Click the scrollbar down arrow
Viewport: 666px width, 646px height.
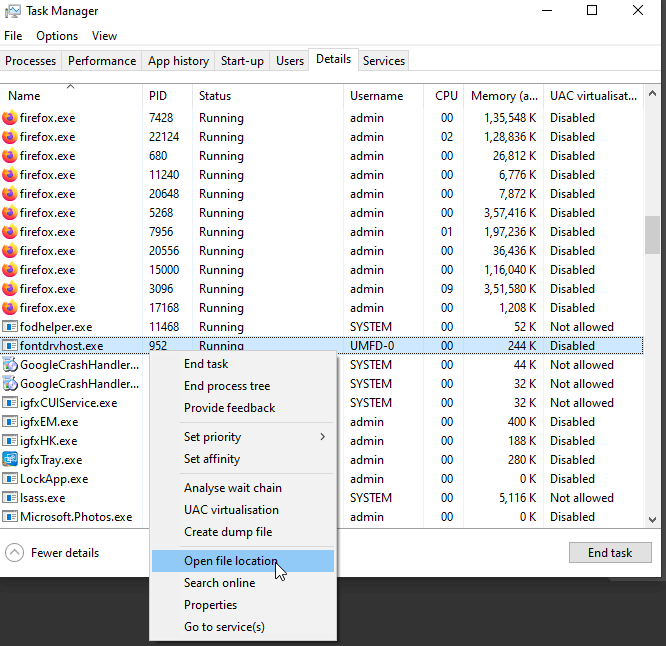click(x=652, y=519)
